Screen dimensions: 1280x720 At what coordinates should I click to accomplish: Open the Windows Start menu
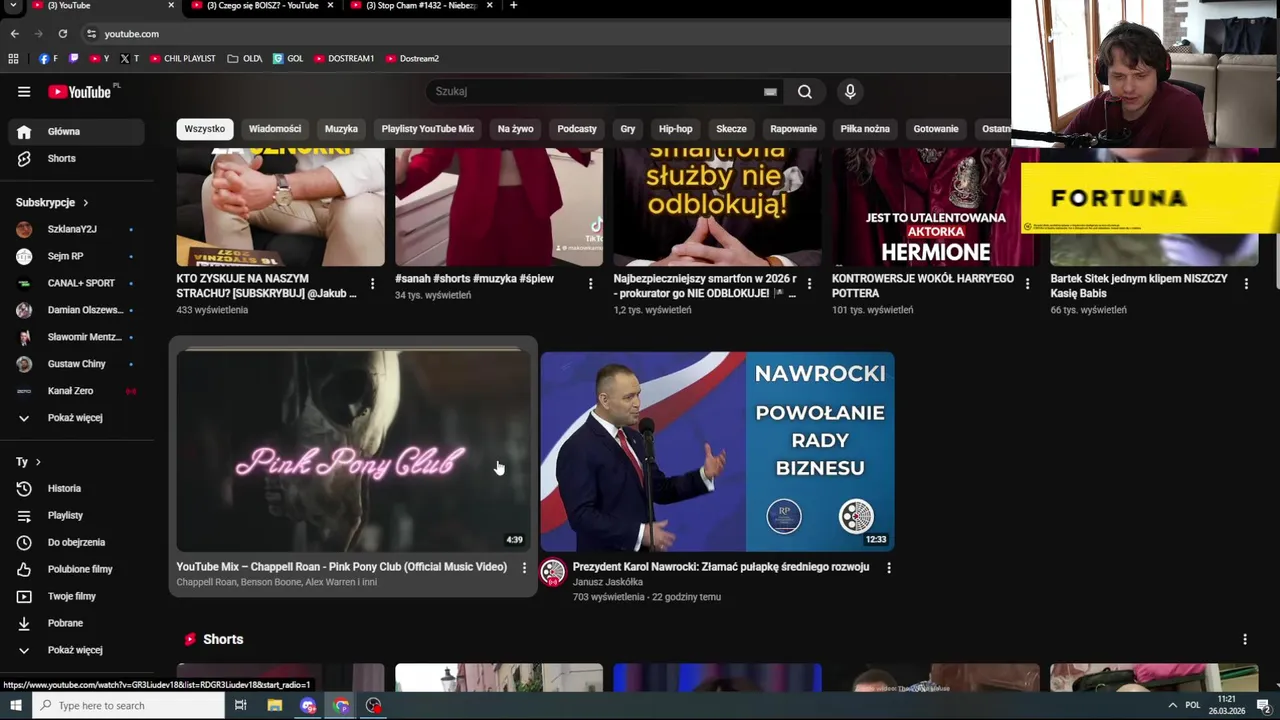[15, 706]
